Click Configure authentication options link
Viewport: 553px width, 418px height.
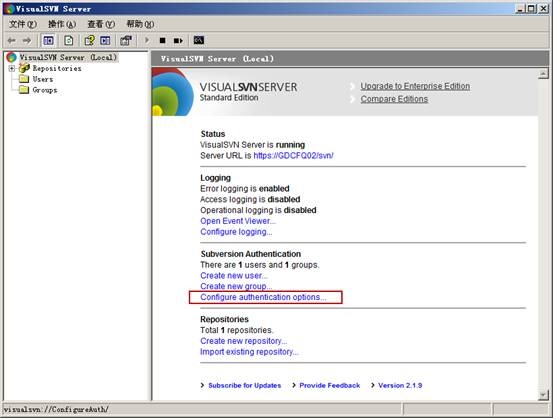[x=263, y=297]
